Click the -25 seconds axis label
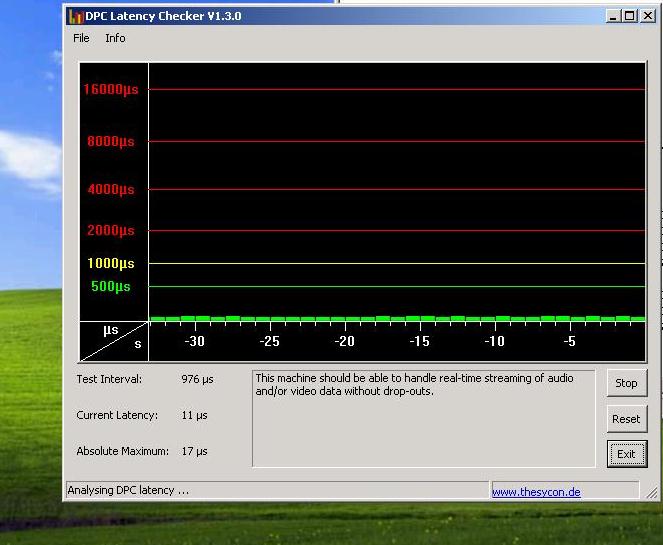The width and height of the screenshot is (663, 545). [x=270, y=341]
